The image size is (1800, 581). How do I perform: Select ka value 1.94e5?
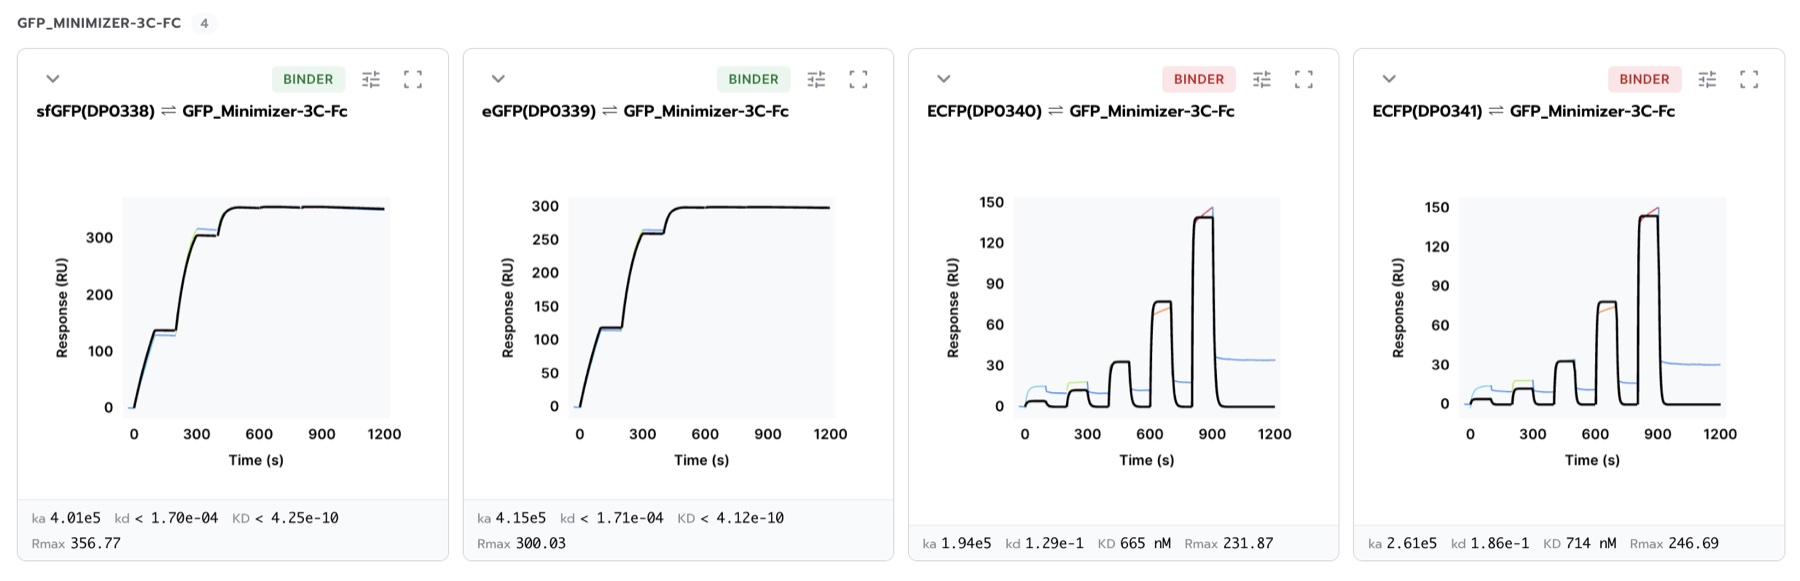(966, 544)
